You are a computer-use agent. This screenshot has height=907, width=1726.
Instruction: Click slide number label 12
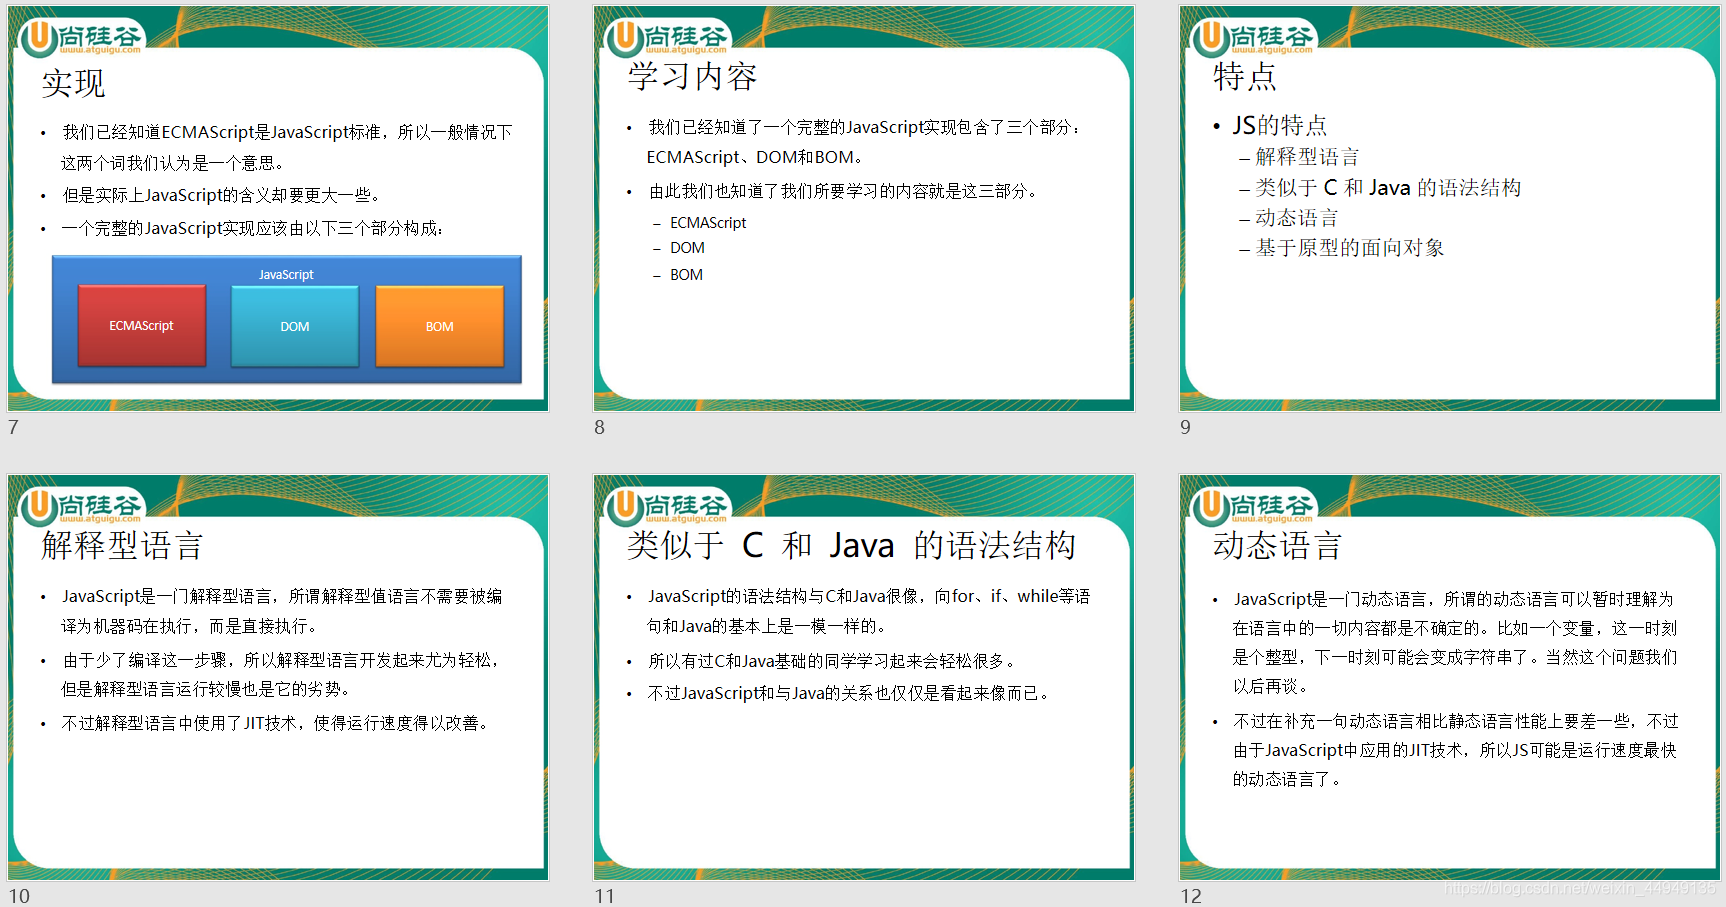click(1191, 896)
